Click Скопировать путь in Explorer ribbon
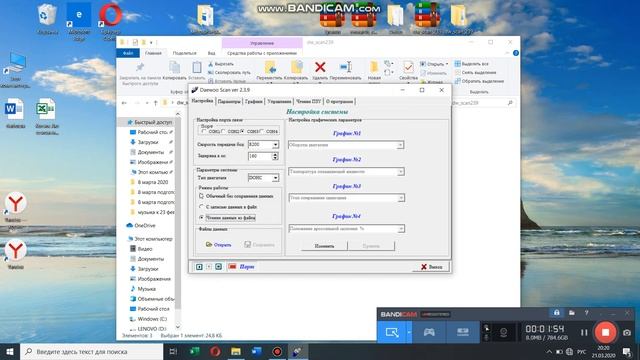Screen dimensions: 640x360 point(229,73)
